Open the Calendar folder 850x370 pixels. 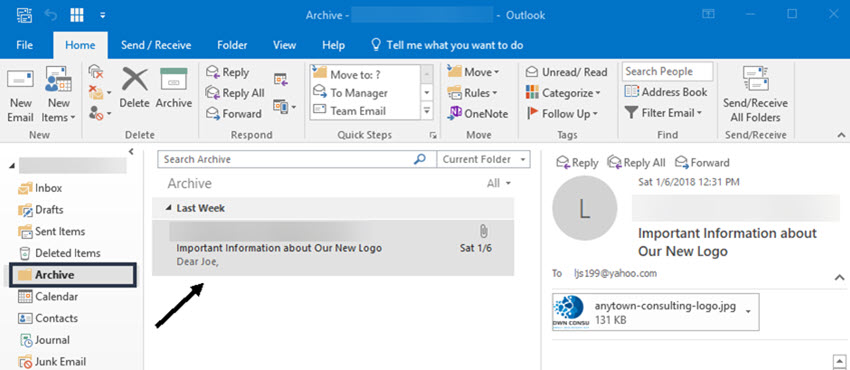(48, 296)
